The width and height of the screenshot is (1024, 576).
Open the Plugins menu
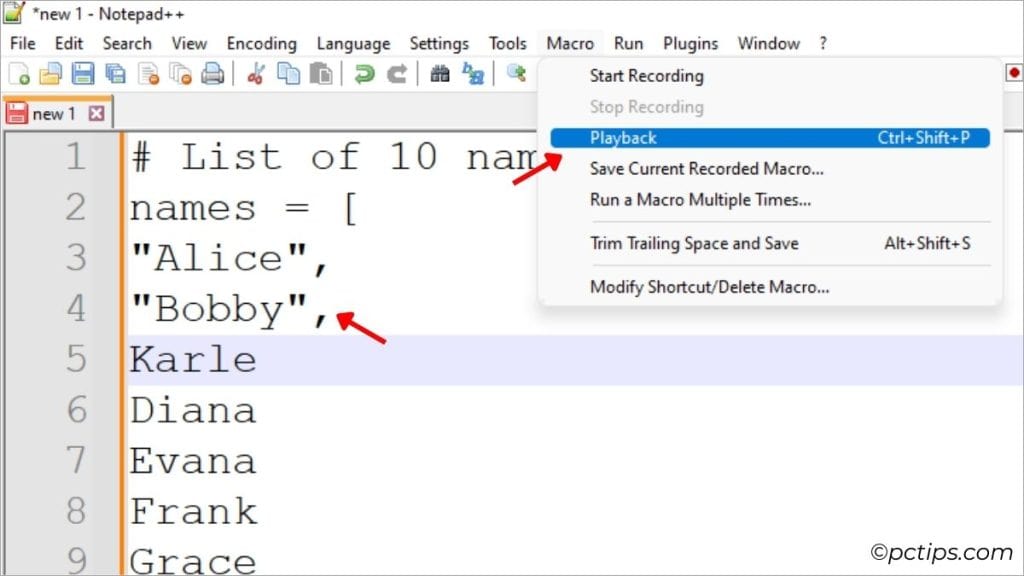tap(690, 43)
